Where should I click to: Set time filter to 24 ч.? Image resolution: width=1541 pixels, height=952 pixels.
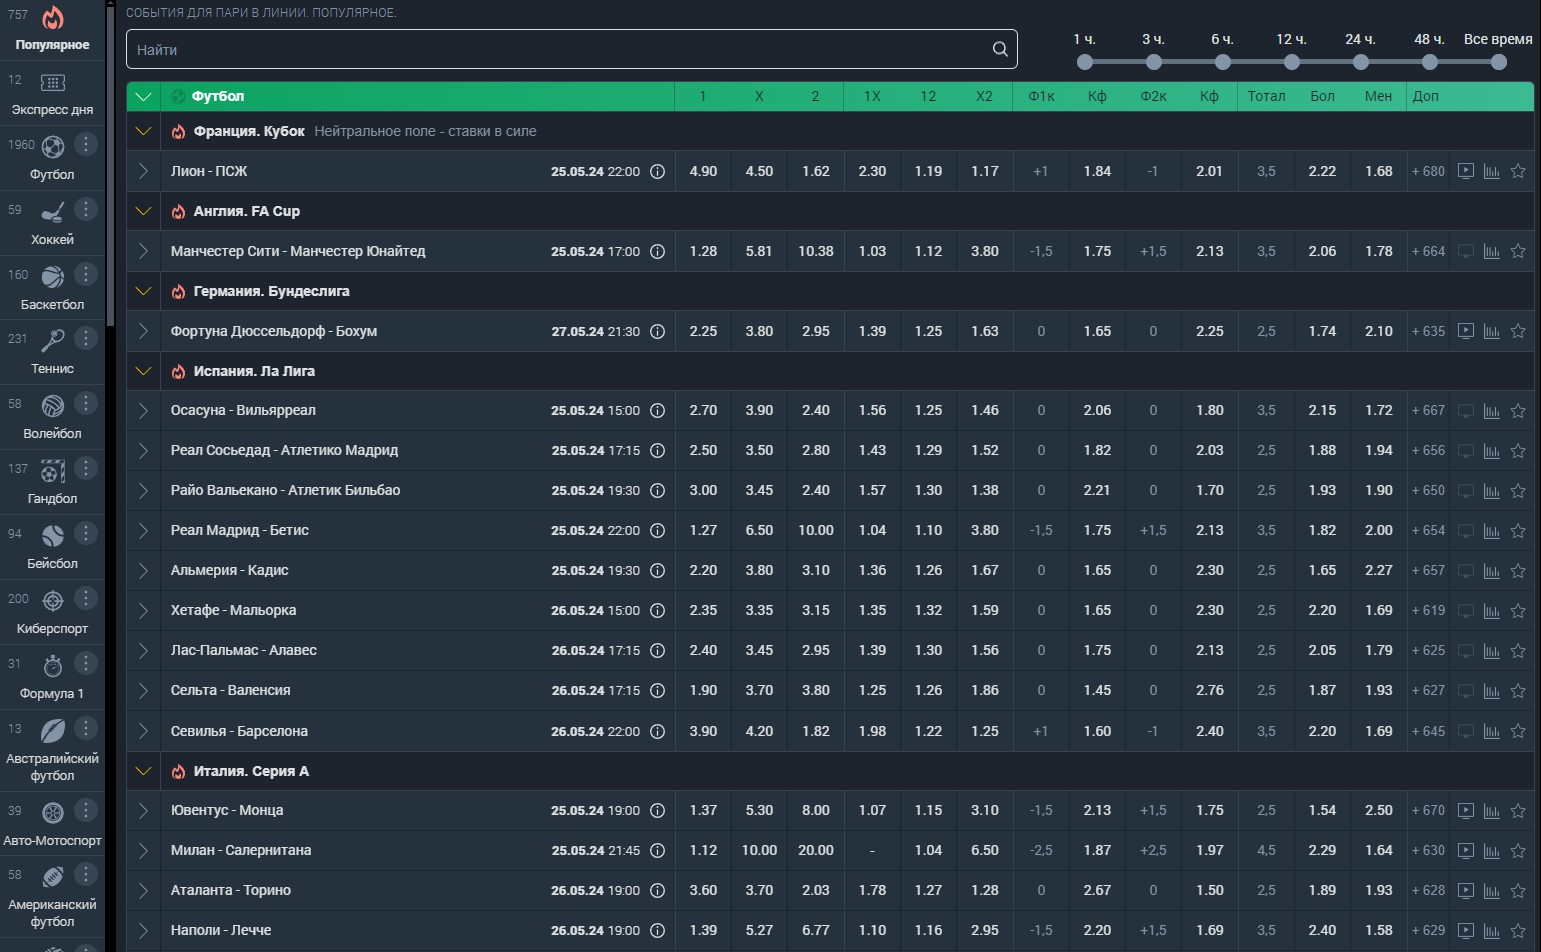[x=1361, y=62]
